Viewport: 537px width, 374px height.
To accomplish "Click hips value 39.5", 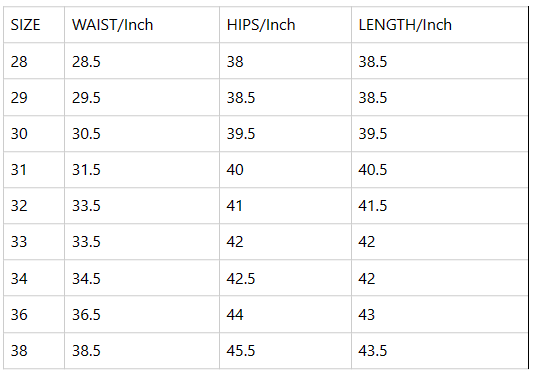I will pos(241,134).
